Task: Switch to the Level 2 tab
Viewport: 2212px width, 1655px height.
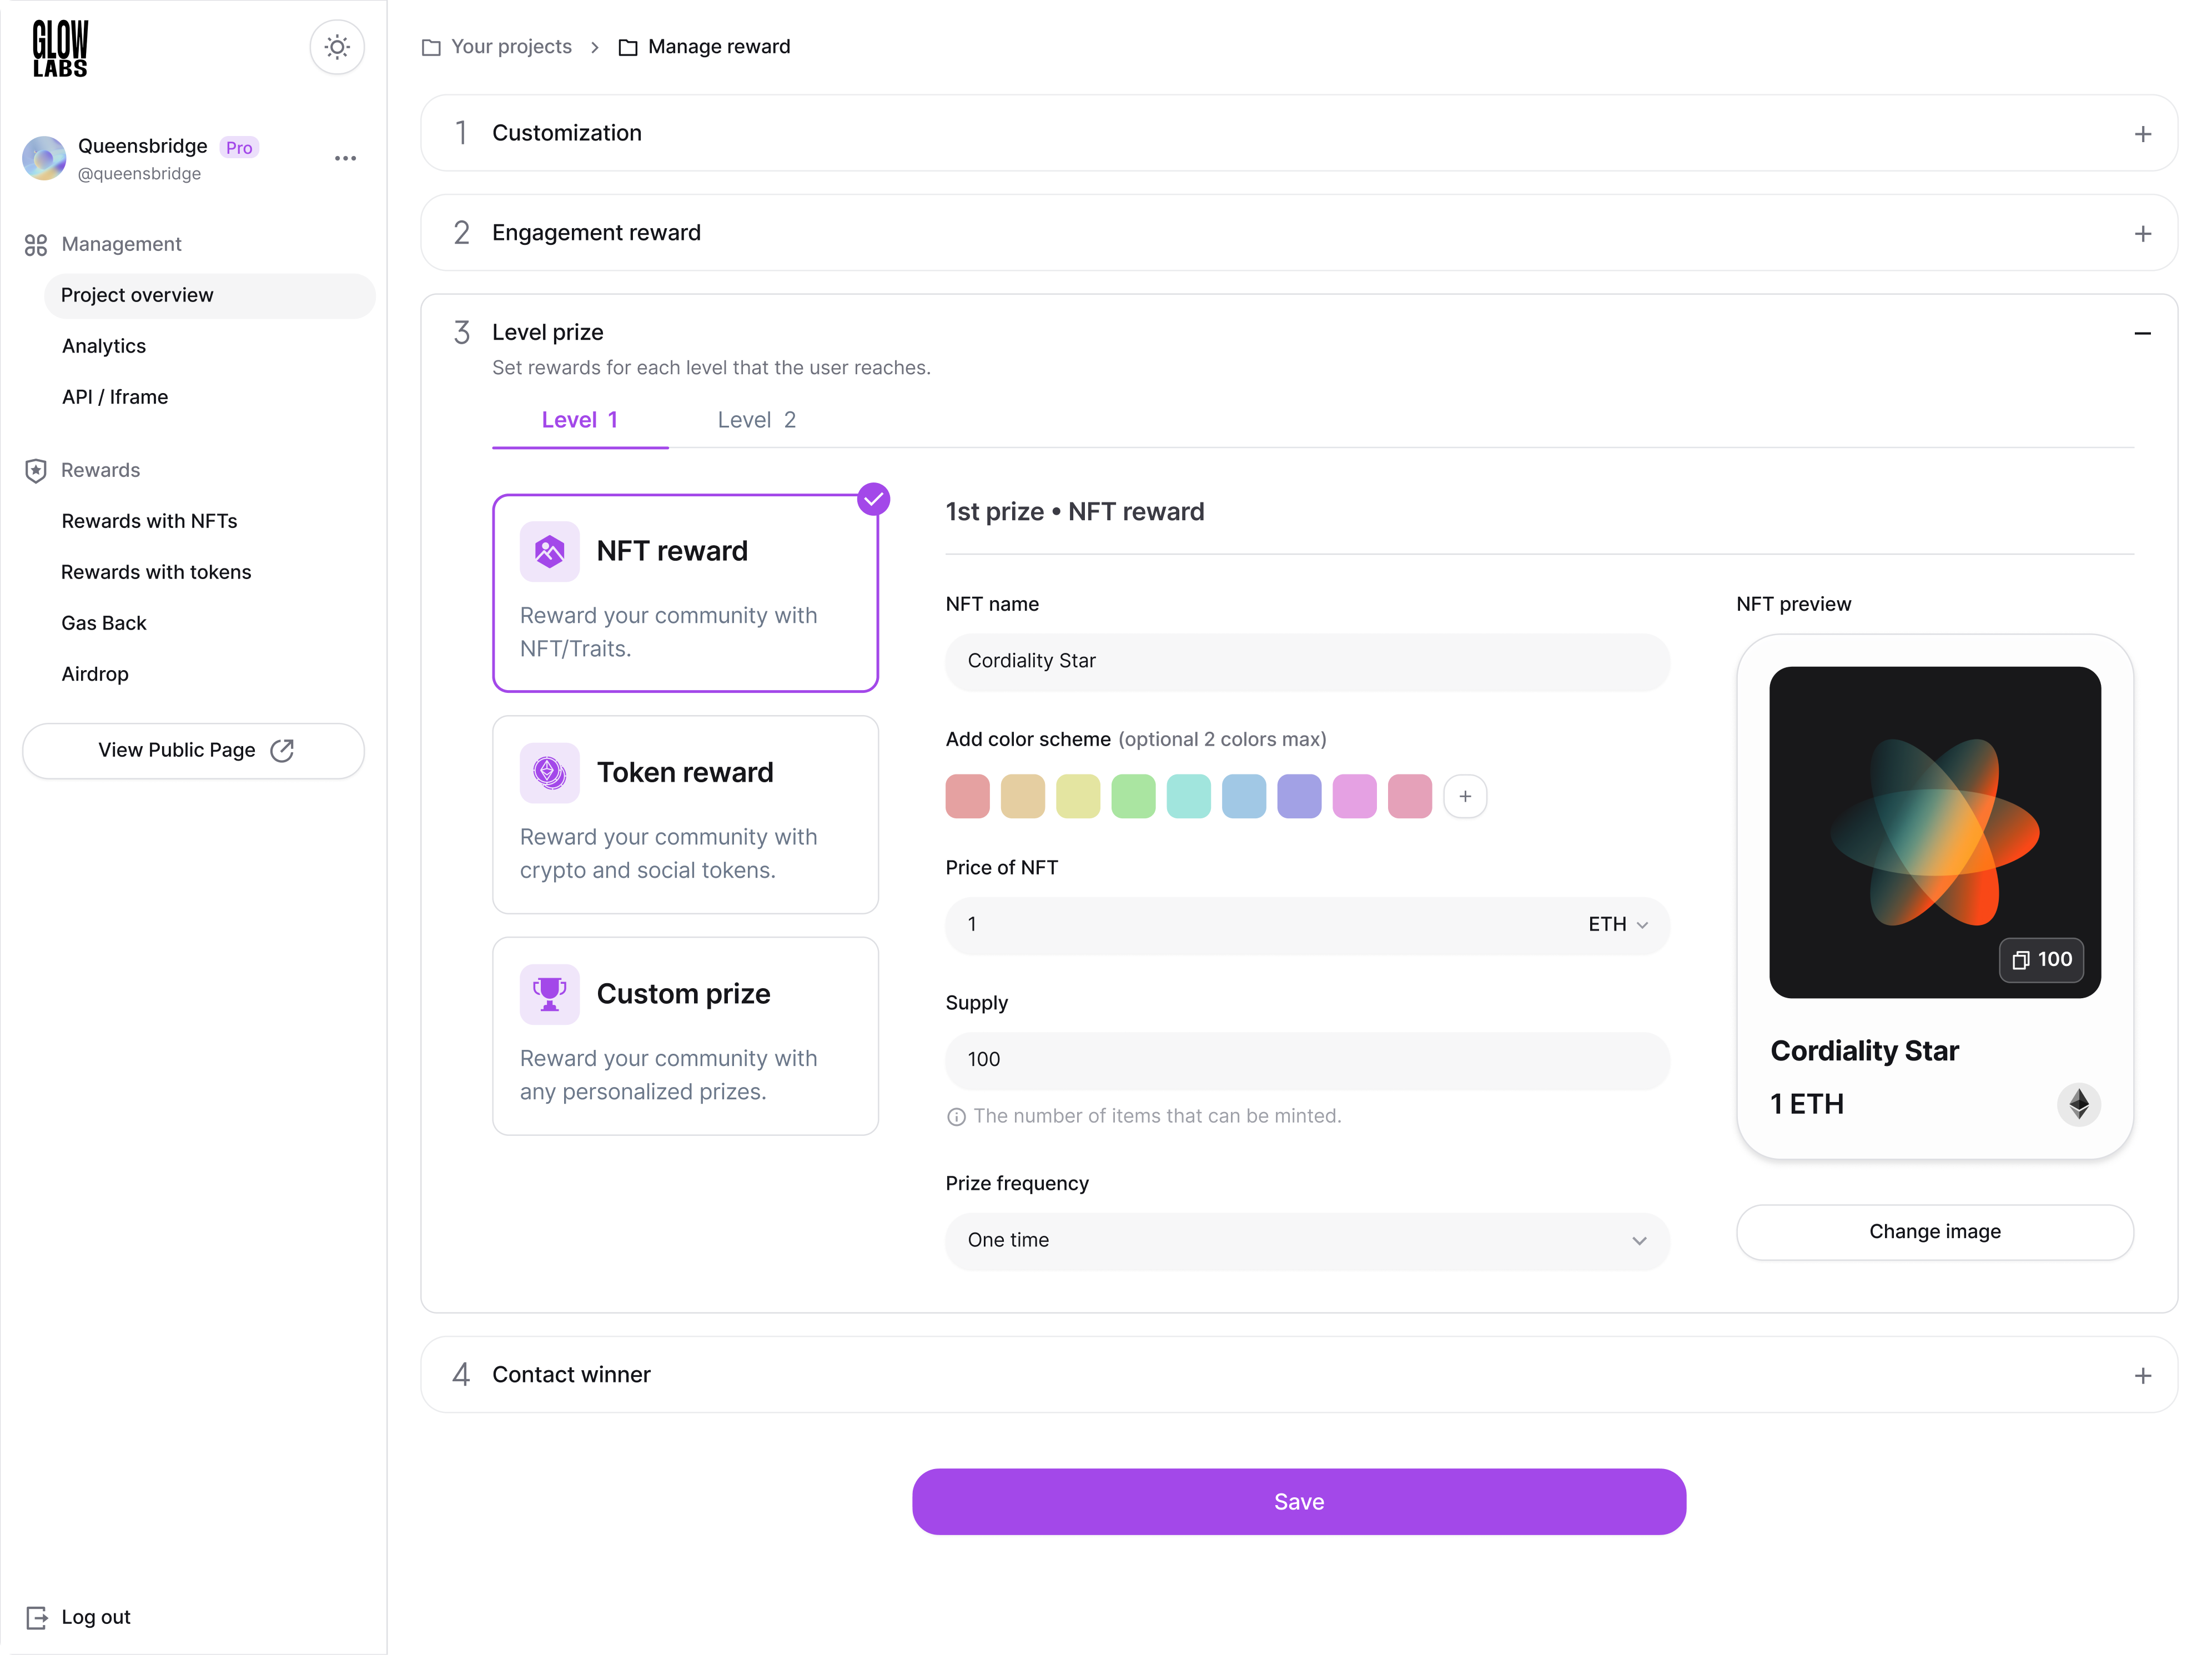Action: pyautogui.click(x=756, y=419)
